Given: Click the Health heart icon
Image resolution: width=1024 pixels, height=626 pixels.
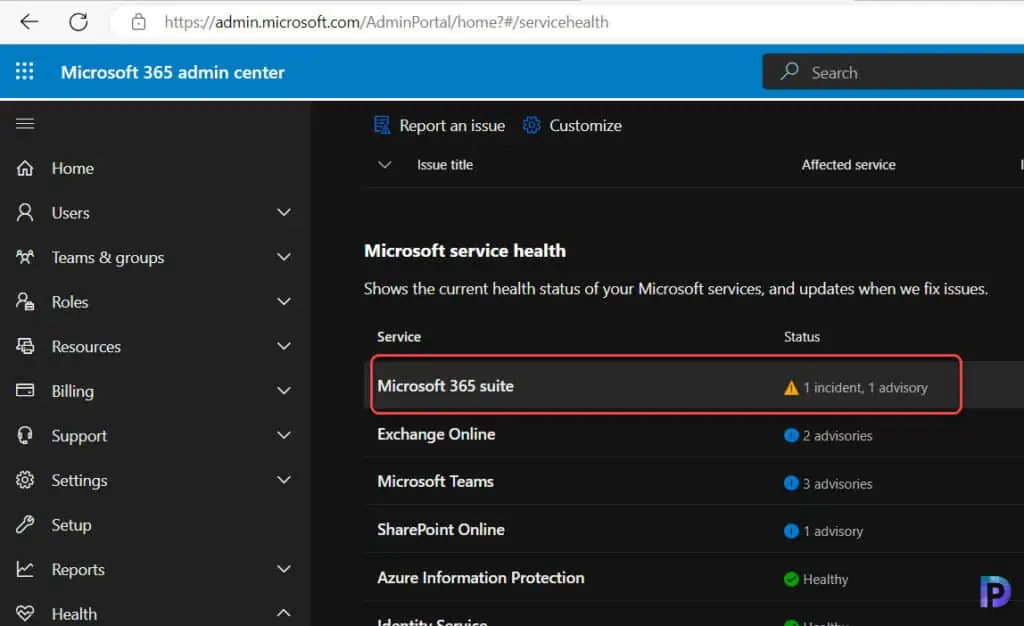Looking at the screenshot, I should tap(25, 613).
